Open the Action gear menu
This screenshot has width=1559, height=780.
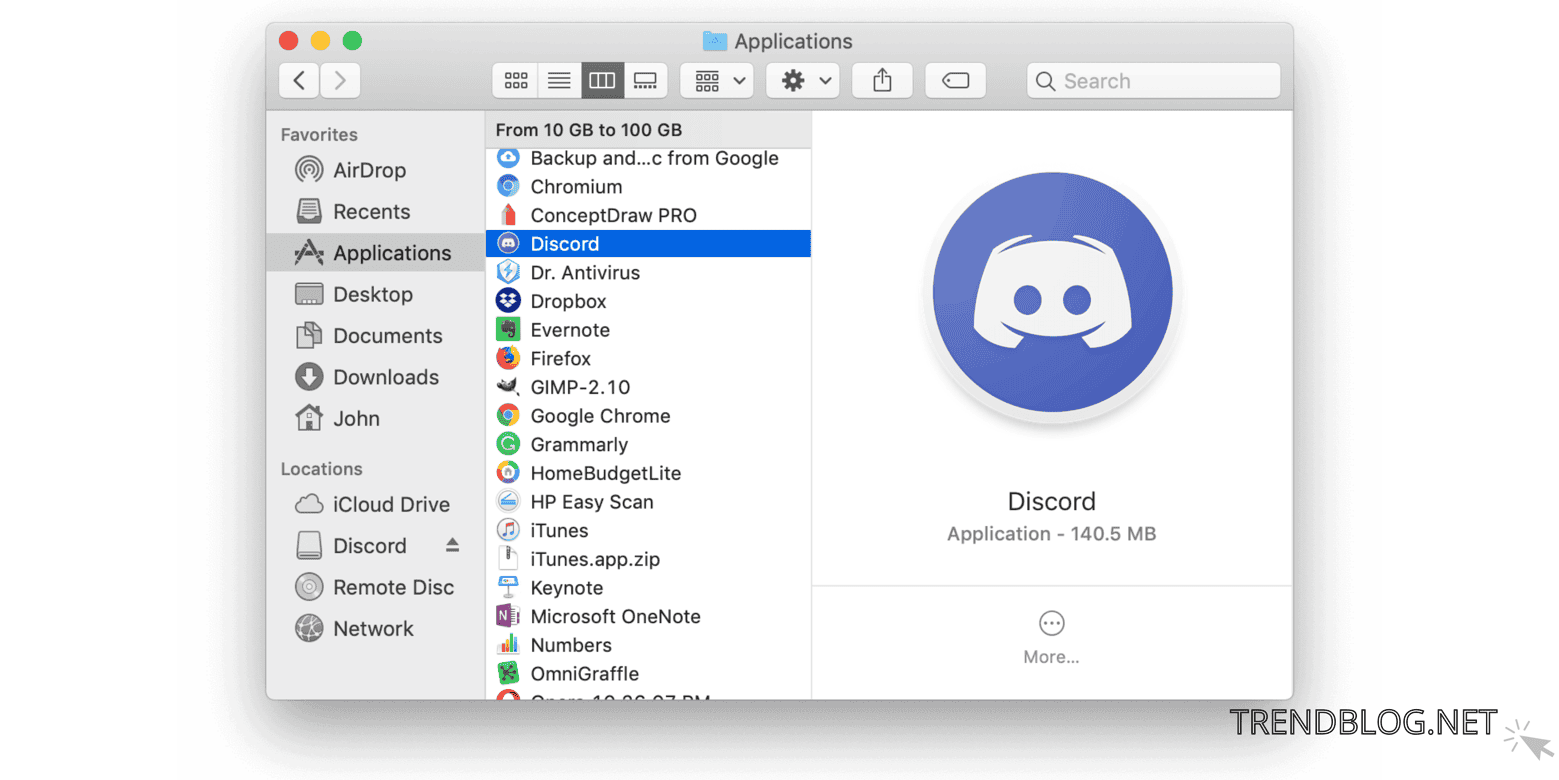(802, 80)
